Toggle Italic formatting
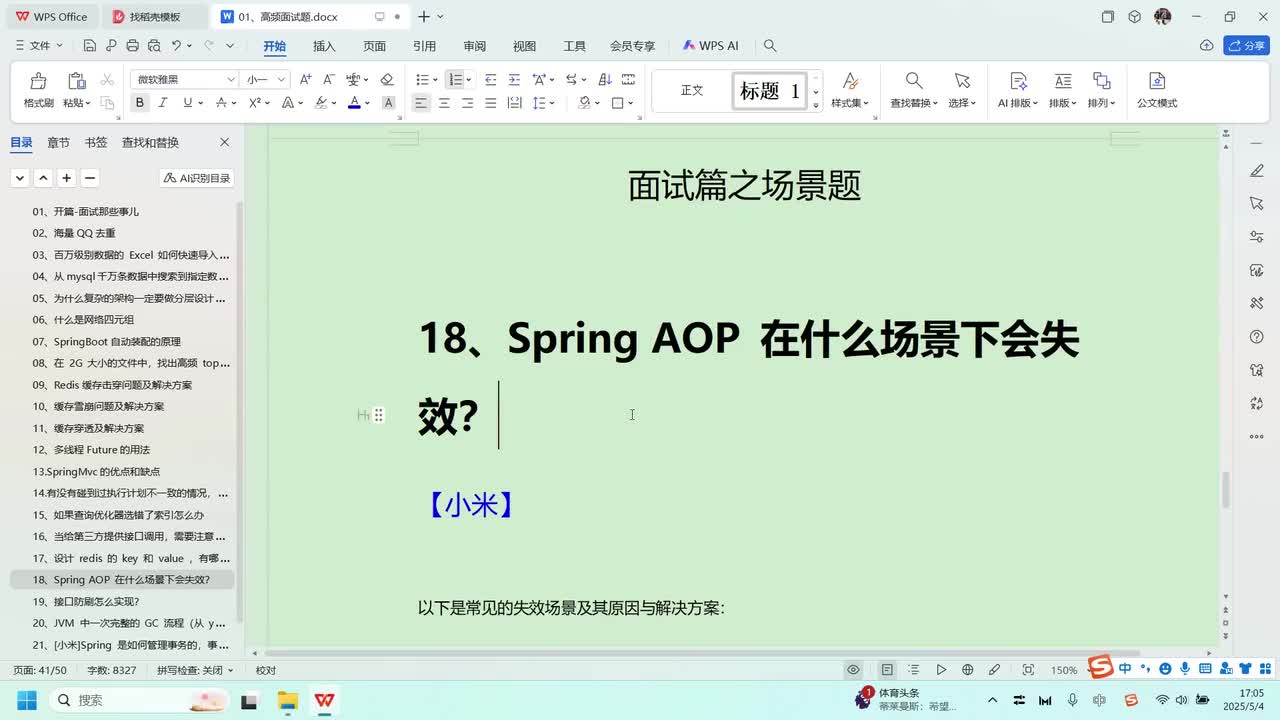The image size is (1280, 720). coord(164,103)
